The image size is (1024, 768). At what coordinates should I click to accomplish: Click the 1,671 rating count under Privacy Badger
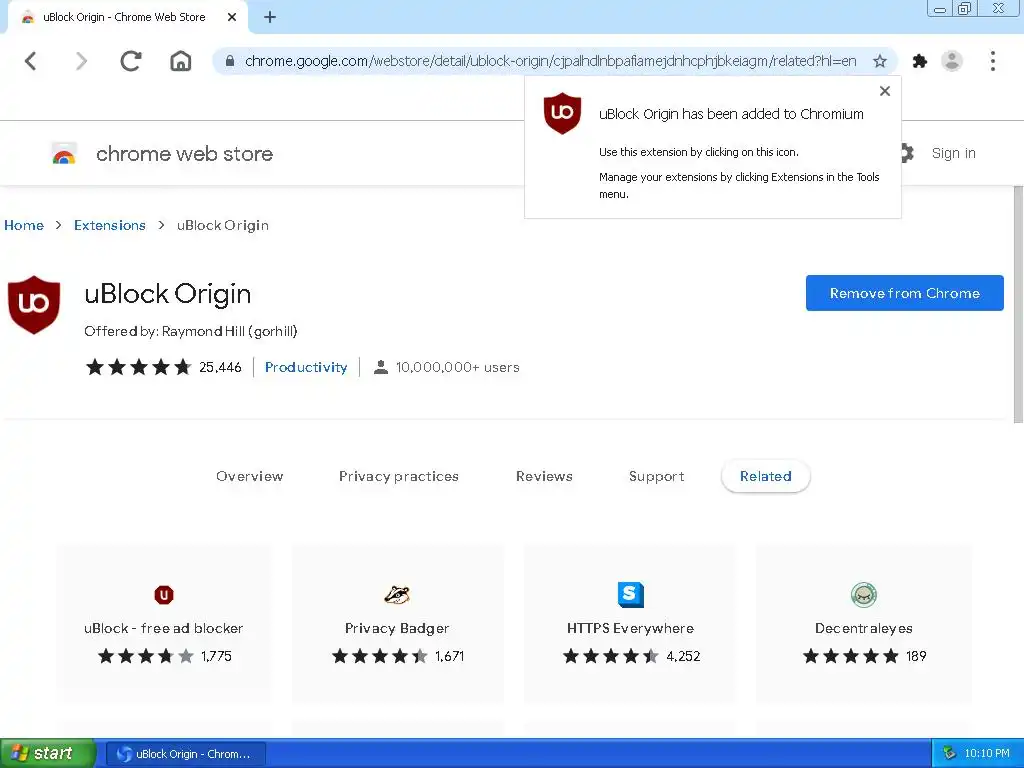[x=449, y=656]
